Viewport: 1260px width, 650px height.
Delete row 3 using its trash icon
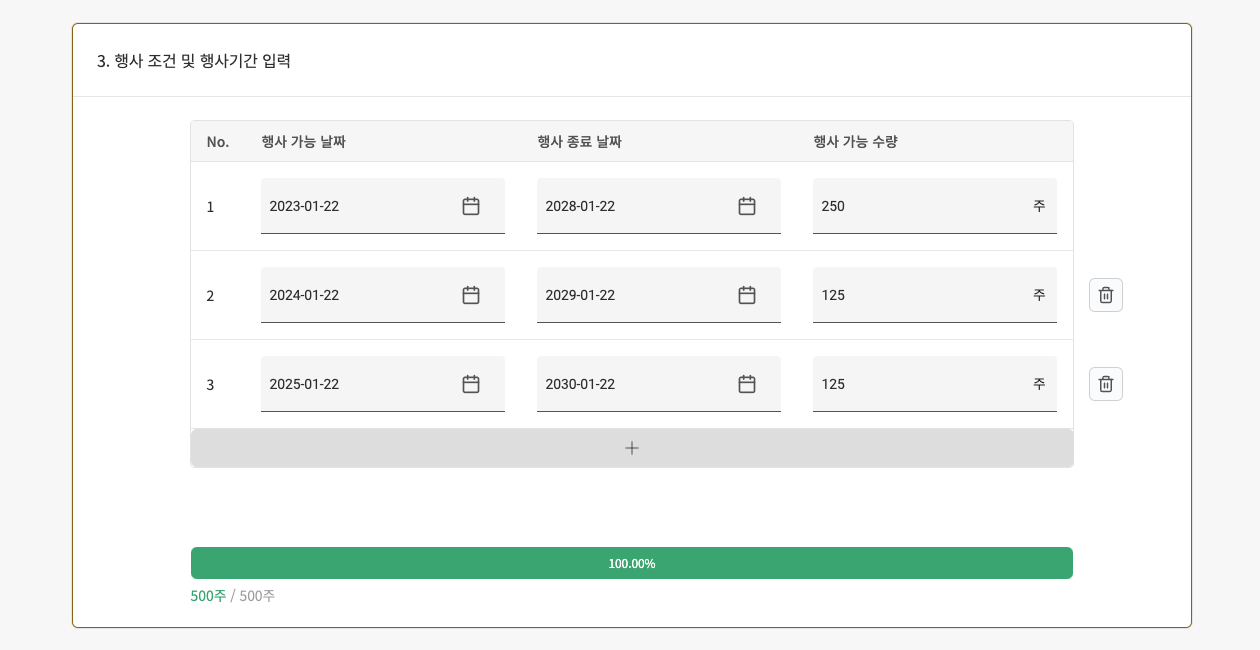tap(1105, 384)
